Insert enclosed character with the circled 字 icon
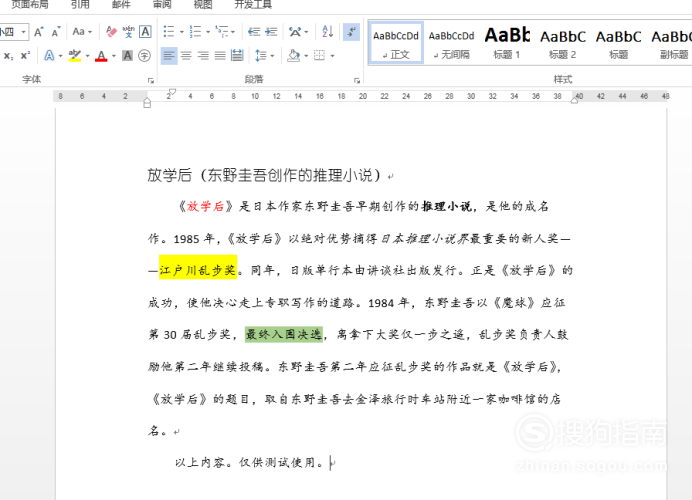Screen dimensions: 692x500 [144, 56]
